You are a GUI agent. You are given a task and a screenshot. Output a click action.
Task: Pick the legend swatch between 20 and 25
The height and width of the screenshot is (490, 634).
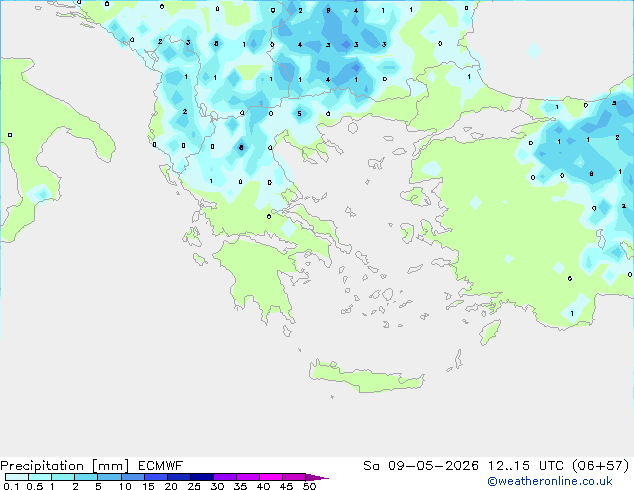click(179, 477)
